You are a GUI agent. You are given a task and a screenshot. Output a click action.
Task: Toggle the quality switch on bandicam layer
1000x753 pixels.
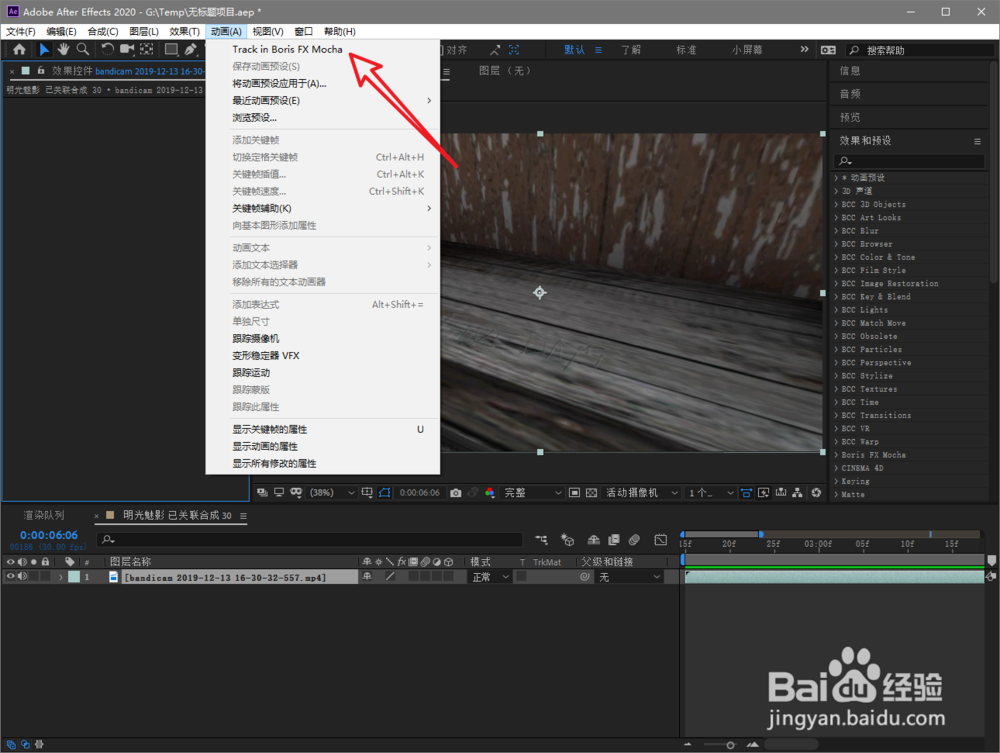click(390, 576)
